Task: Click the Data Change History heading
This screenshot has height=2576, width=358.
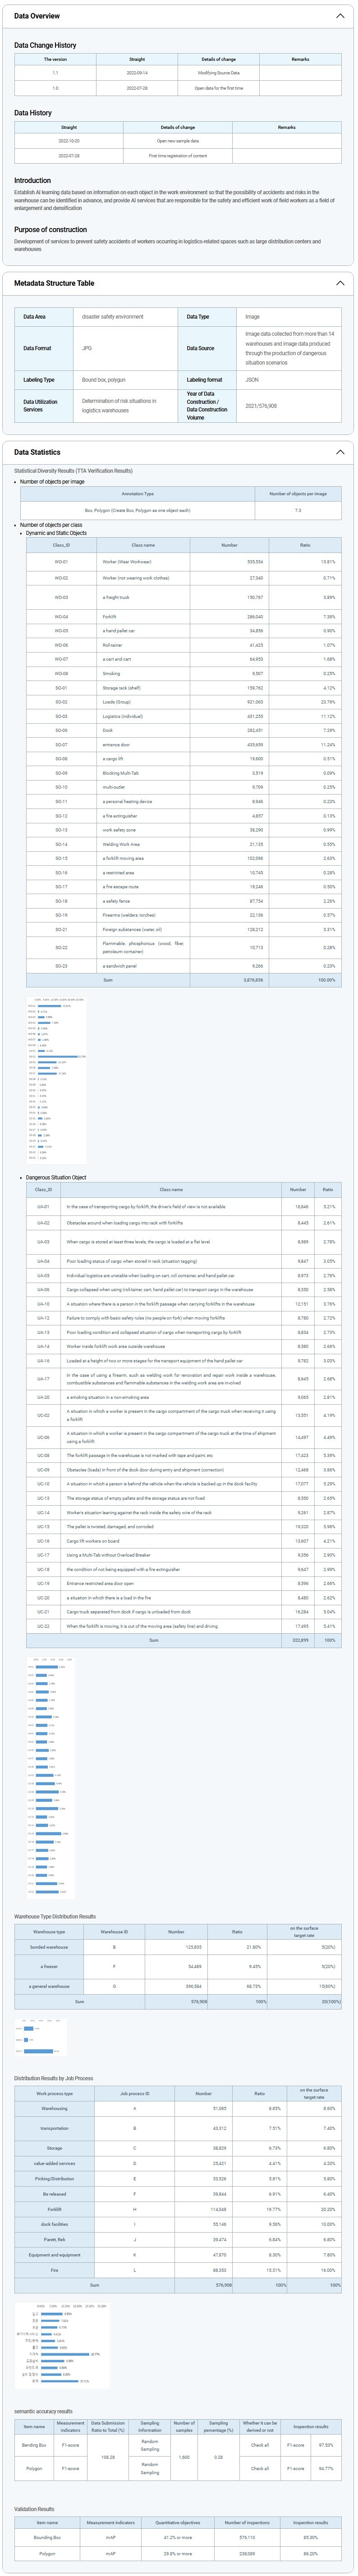Action: 45,45
